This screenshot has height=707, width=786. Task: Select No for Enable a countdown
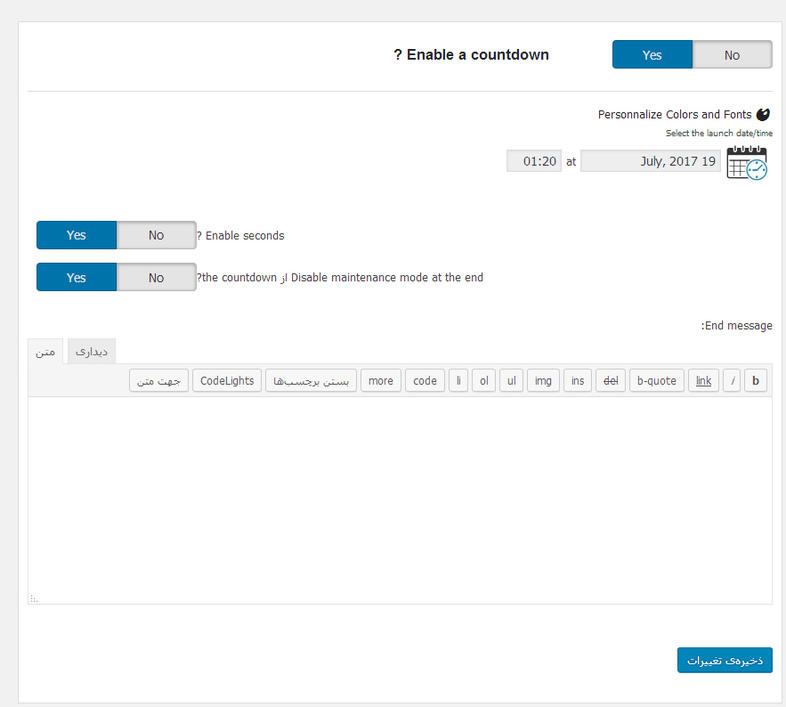732,55
